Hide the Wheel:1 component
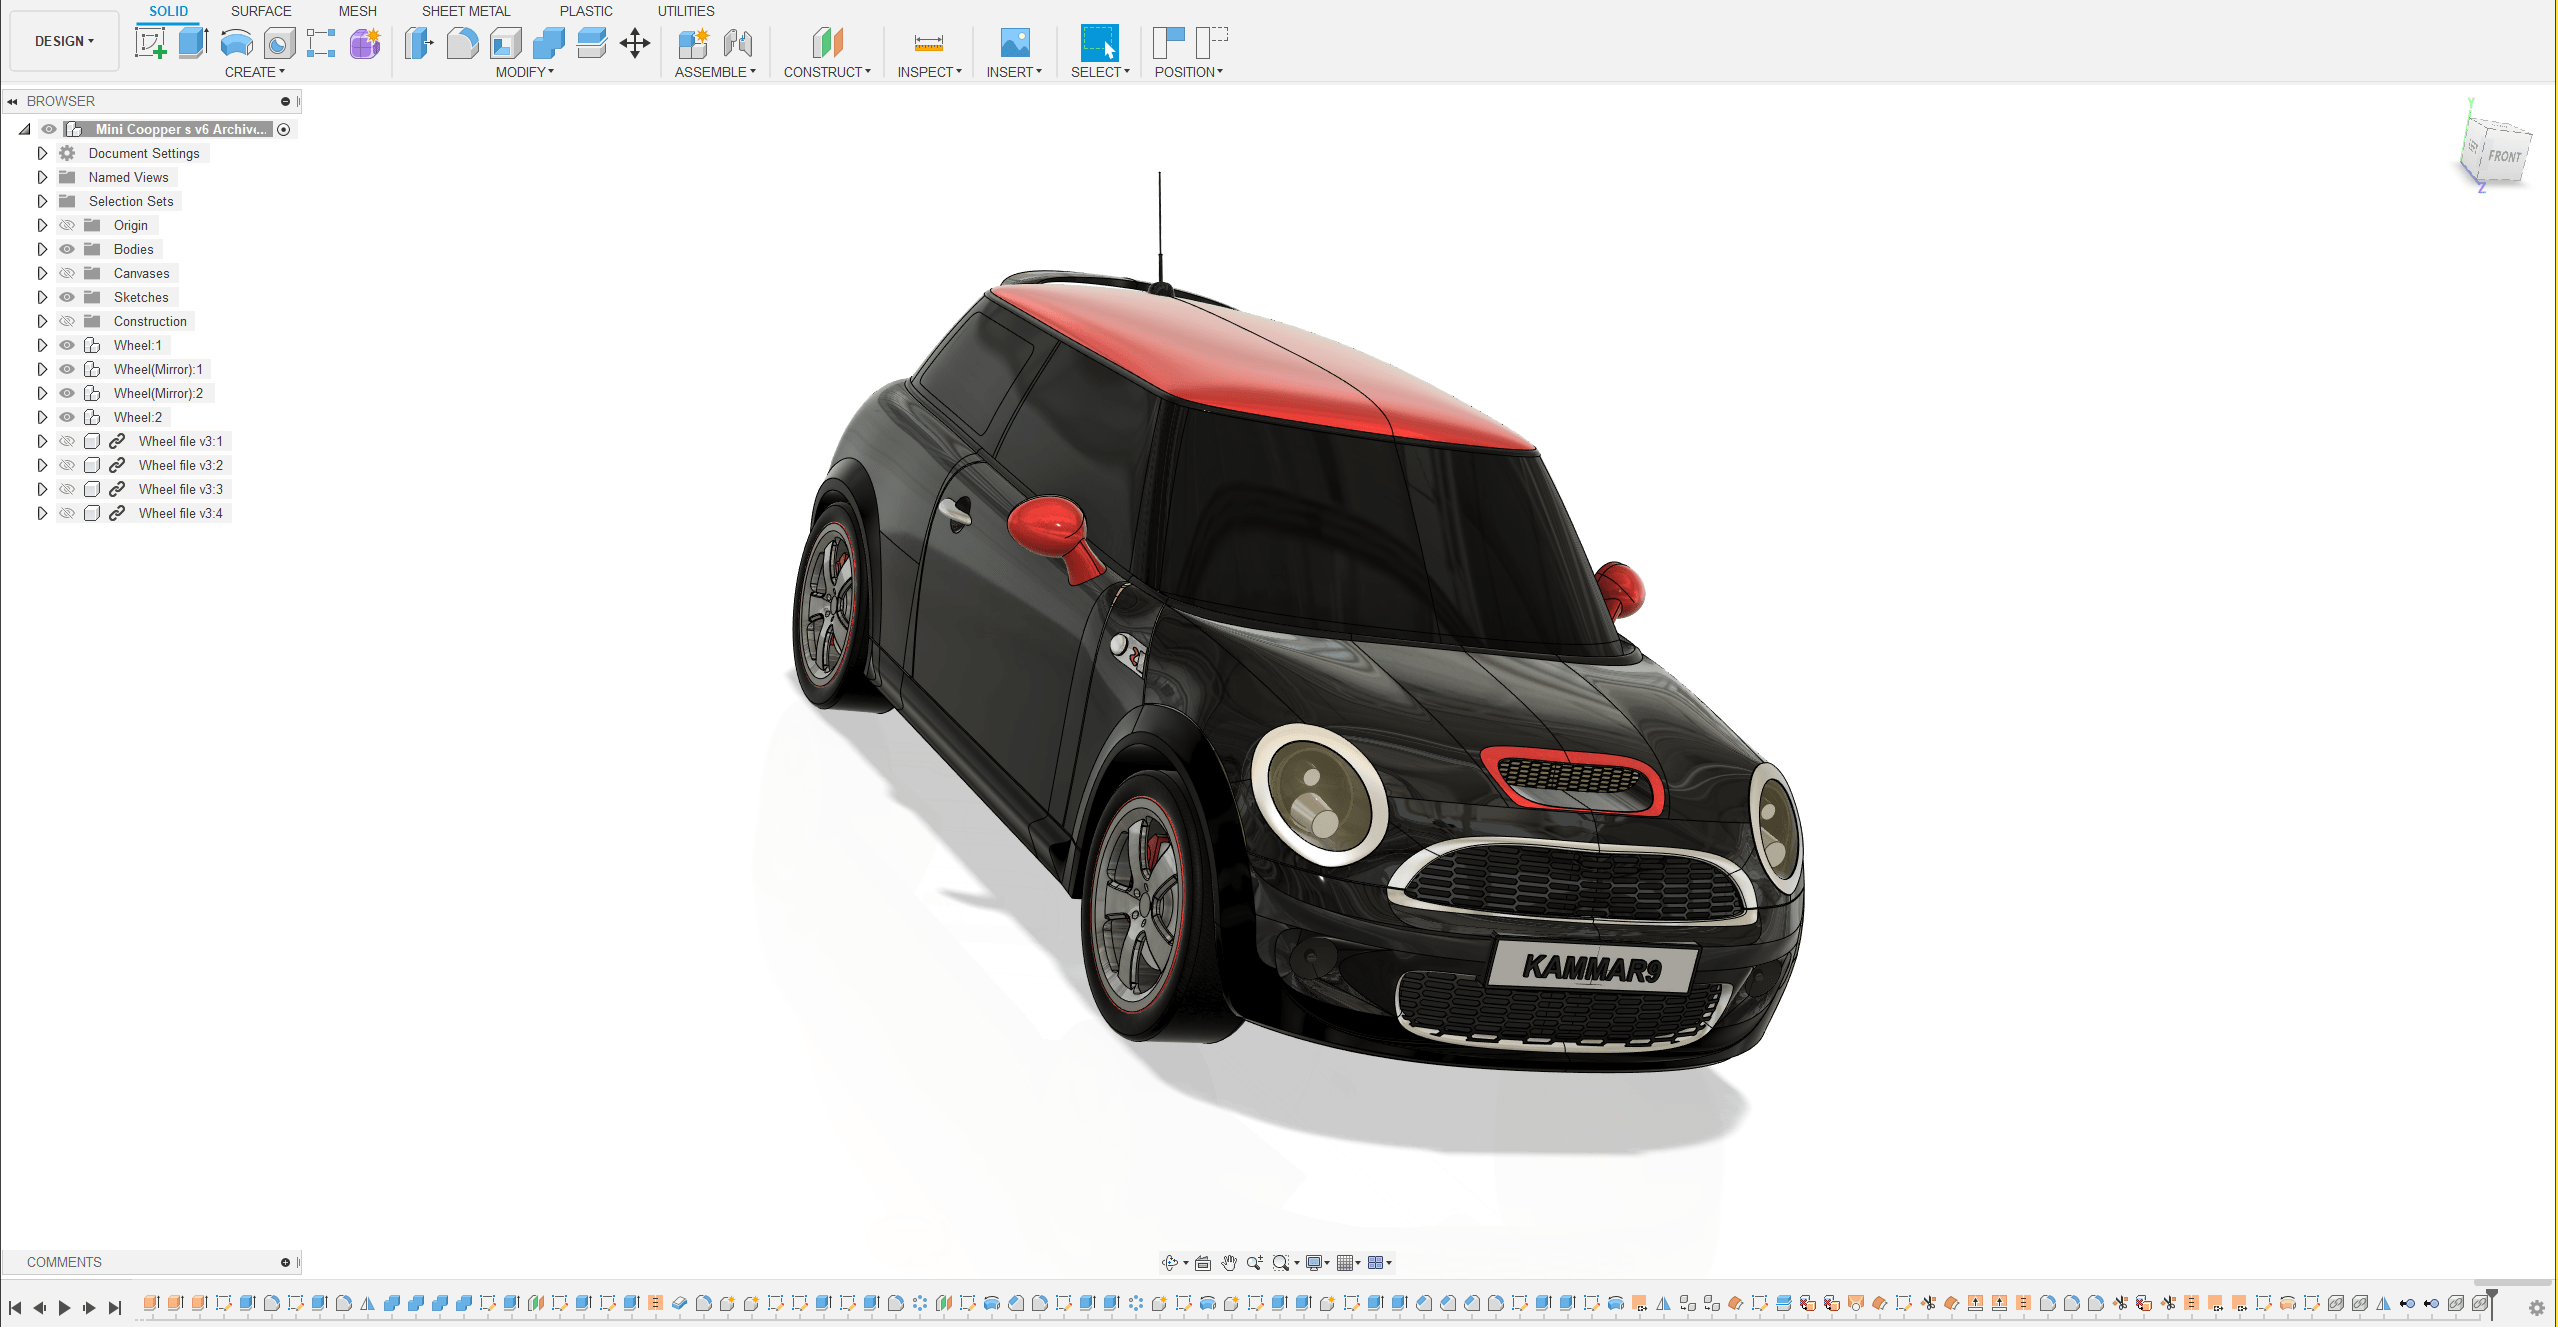The width and height of the screenshot is (2558, 1327). coord(67,345)
